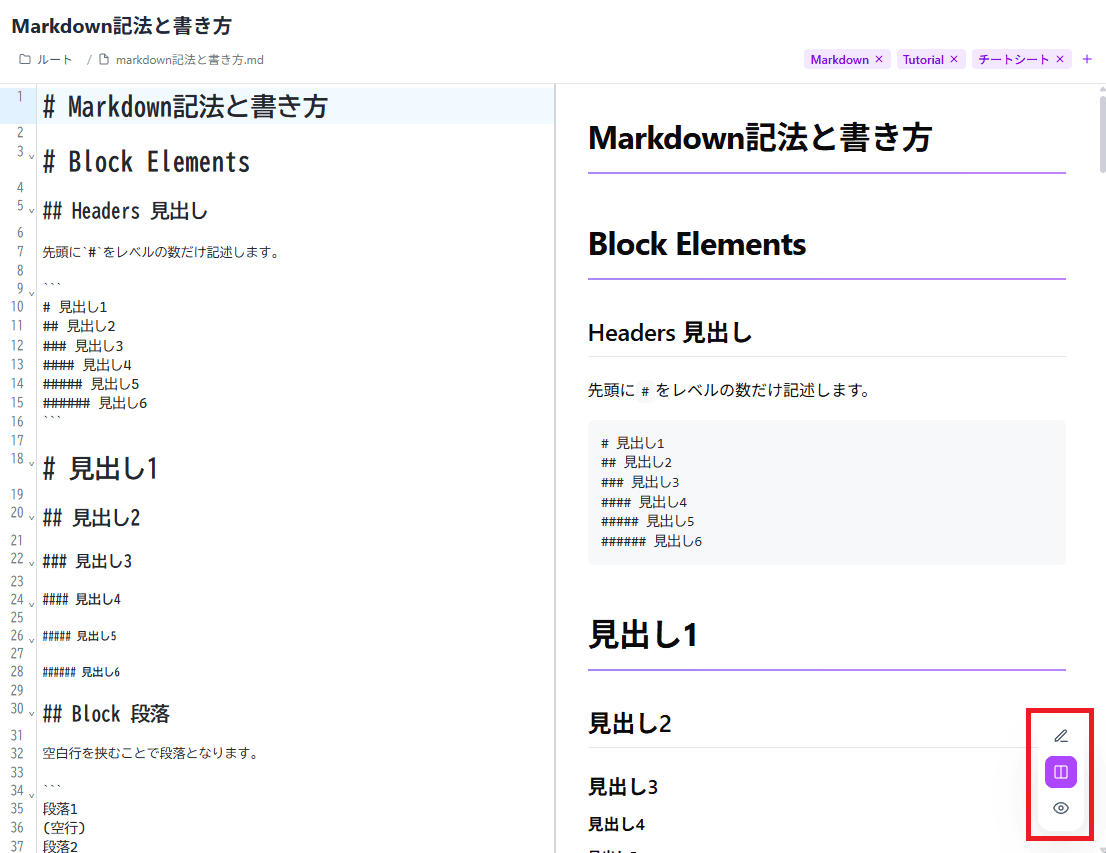Switch to preview-only mode with the eye icon

click(1060, 807)
